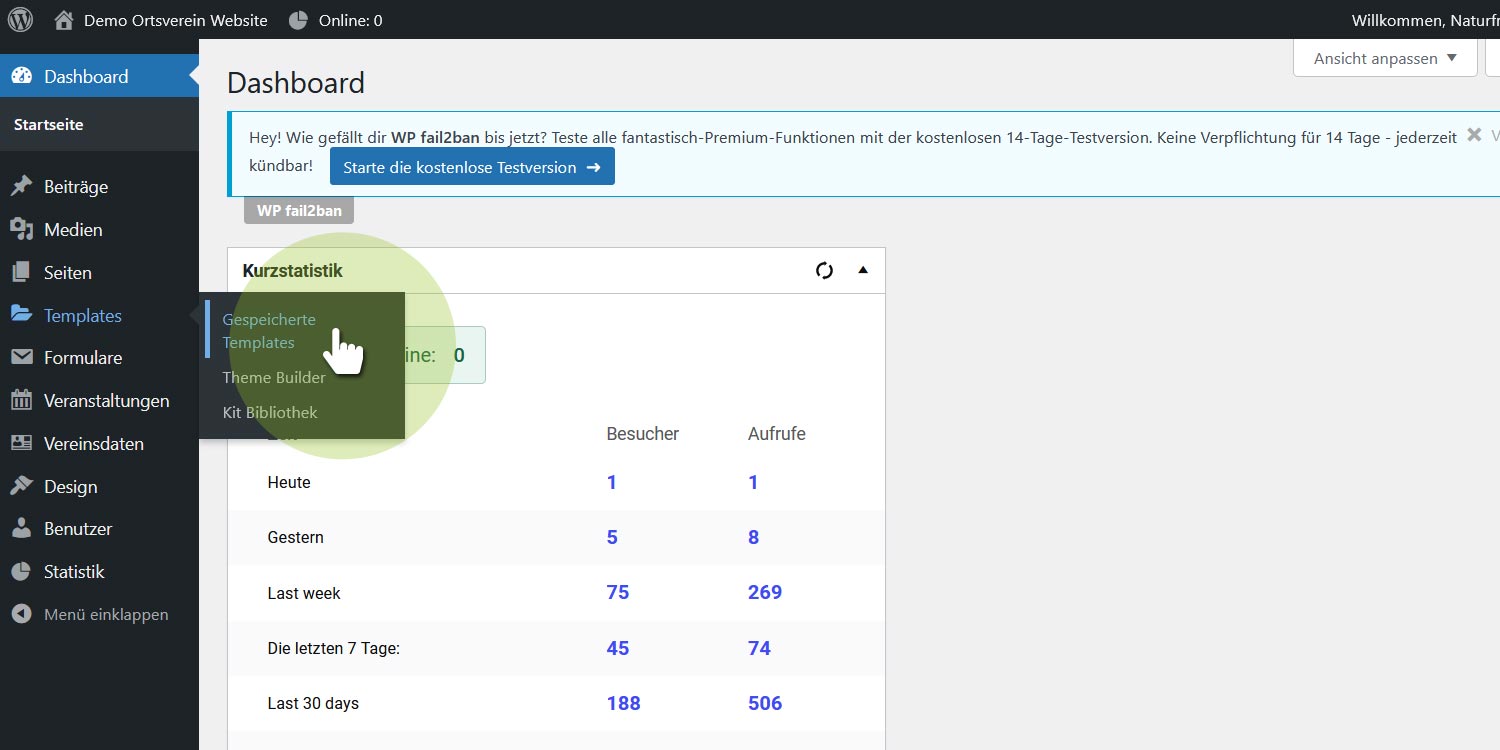Click the WordPress logo icon
This screenshot has width=1500, height=750.
(x=20, y=20)
